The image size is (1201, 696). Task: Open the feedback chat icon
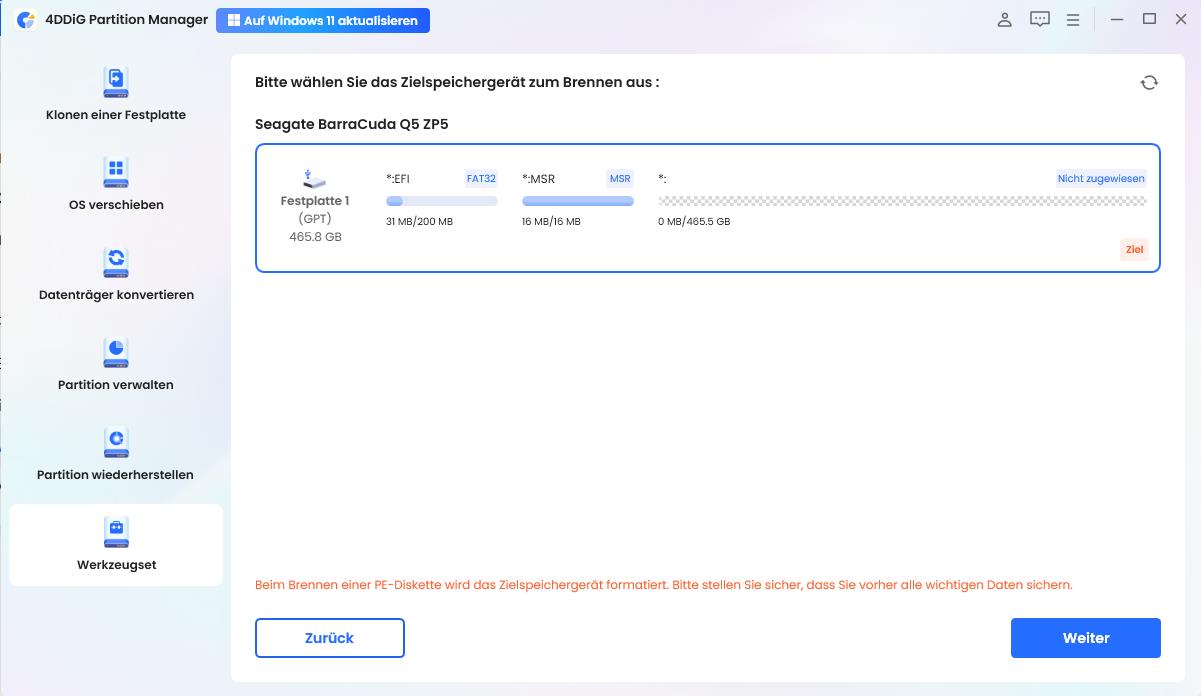coord(1040,18)
